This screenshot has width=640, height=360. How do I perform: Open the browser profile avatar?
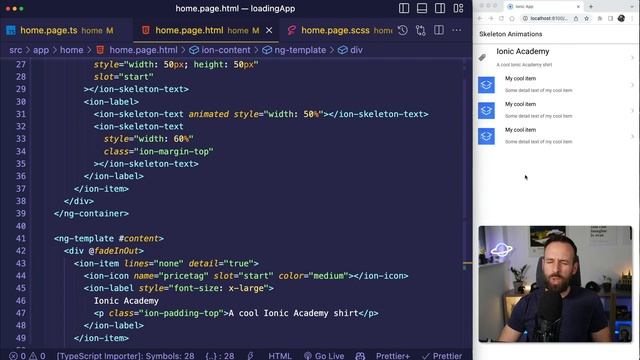(621, 18)
